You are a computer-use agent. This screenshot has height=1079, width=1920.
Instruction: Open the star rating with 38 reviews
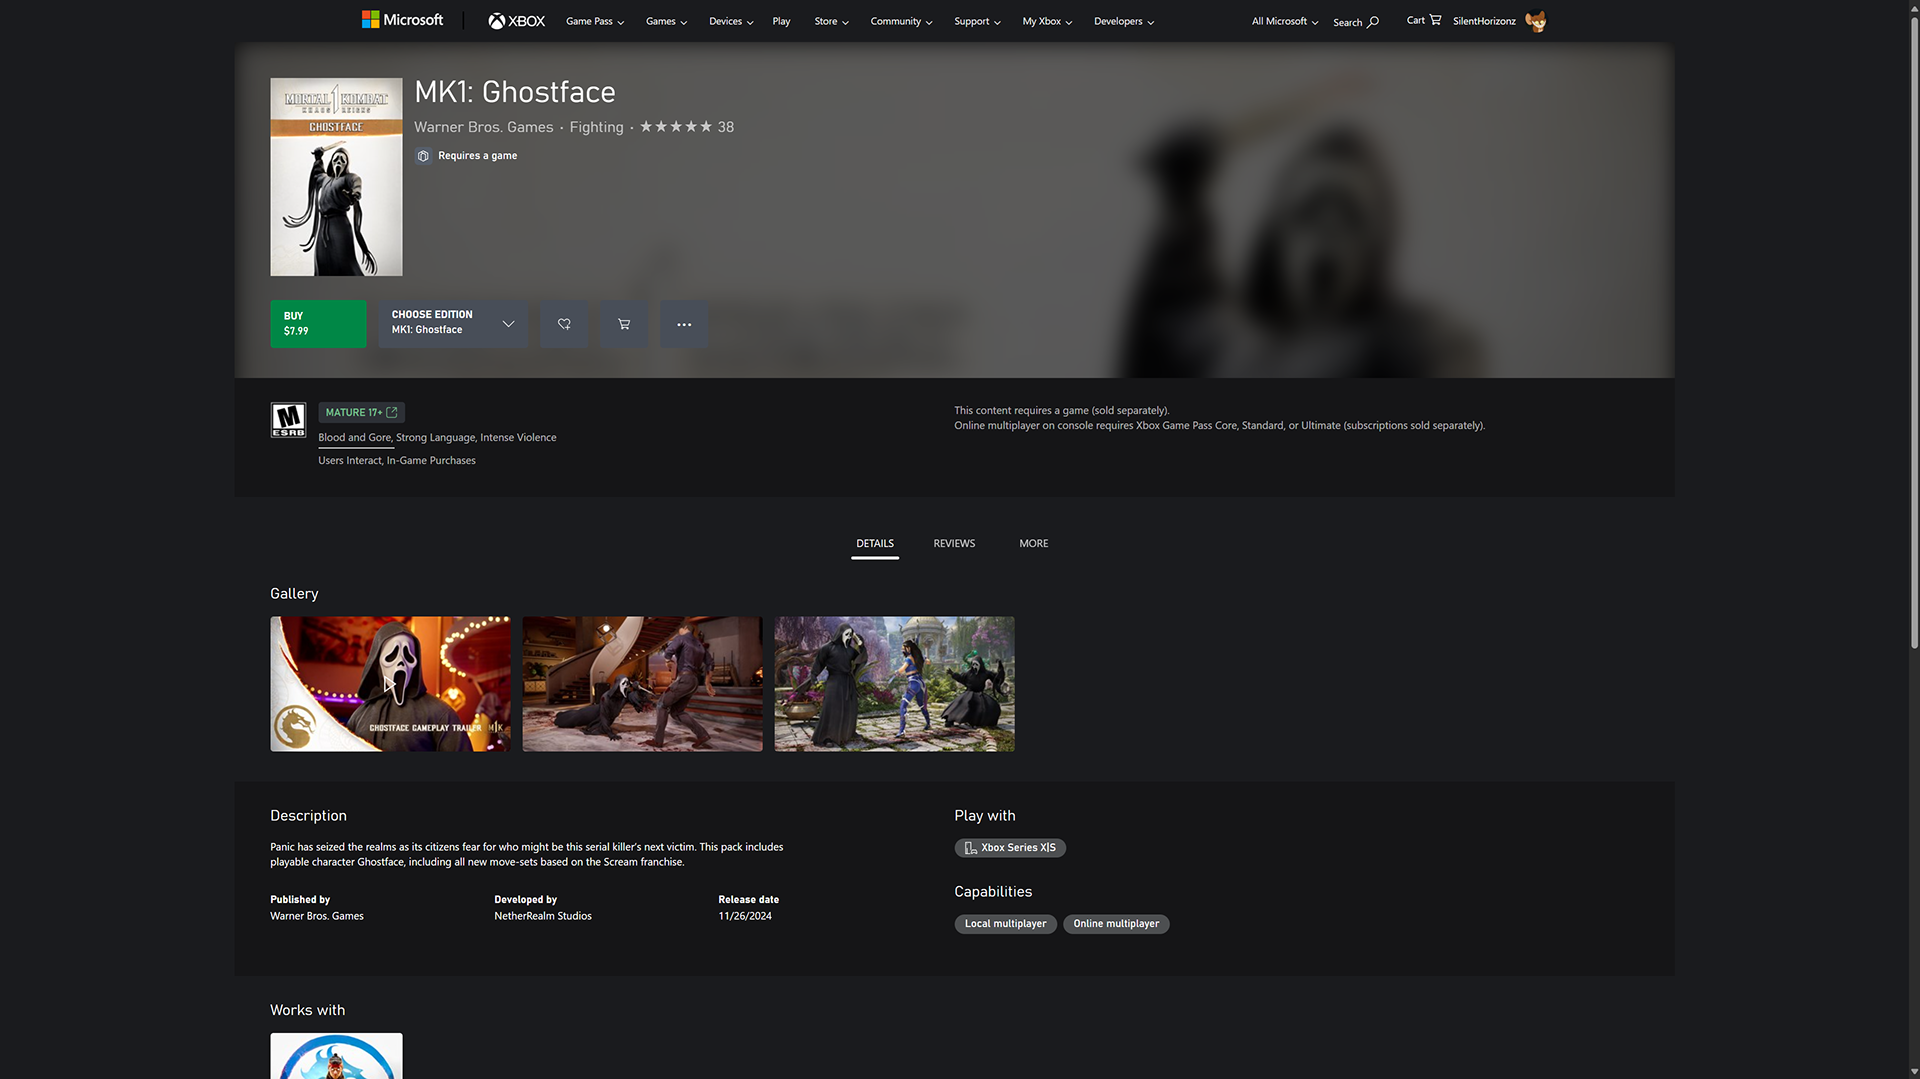tap(687, 127)
